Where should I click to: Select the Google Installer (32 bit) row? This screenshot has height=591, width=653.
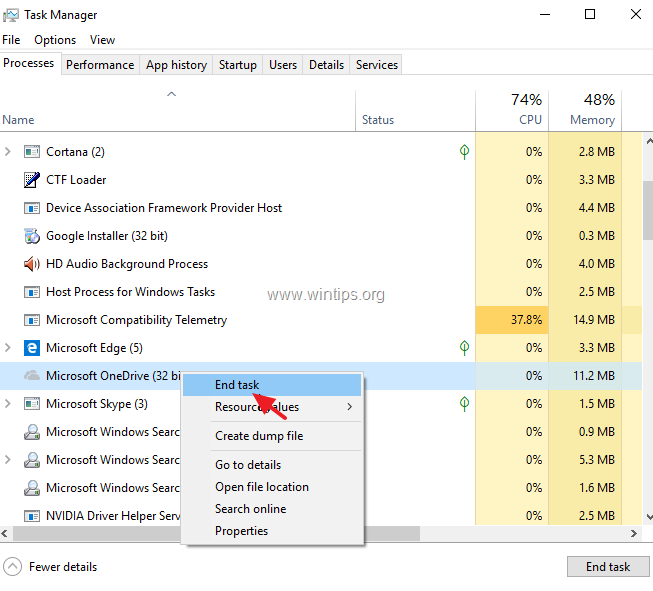(321, 236)
